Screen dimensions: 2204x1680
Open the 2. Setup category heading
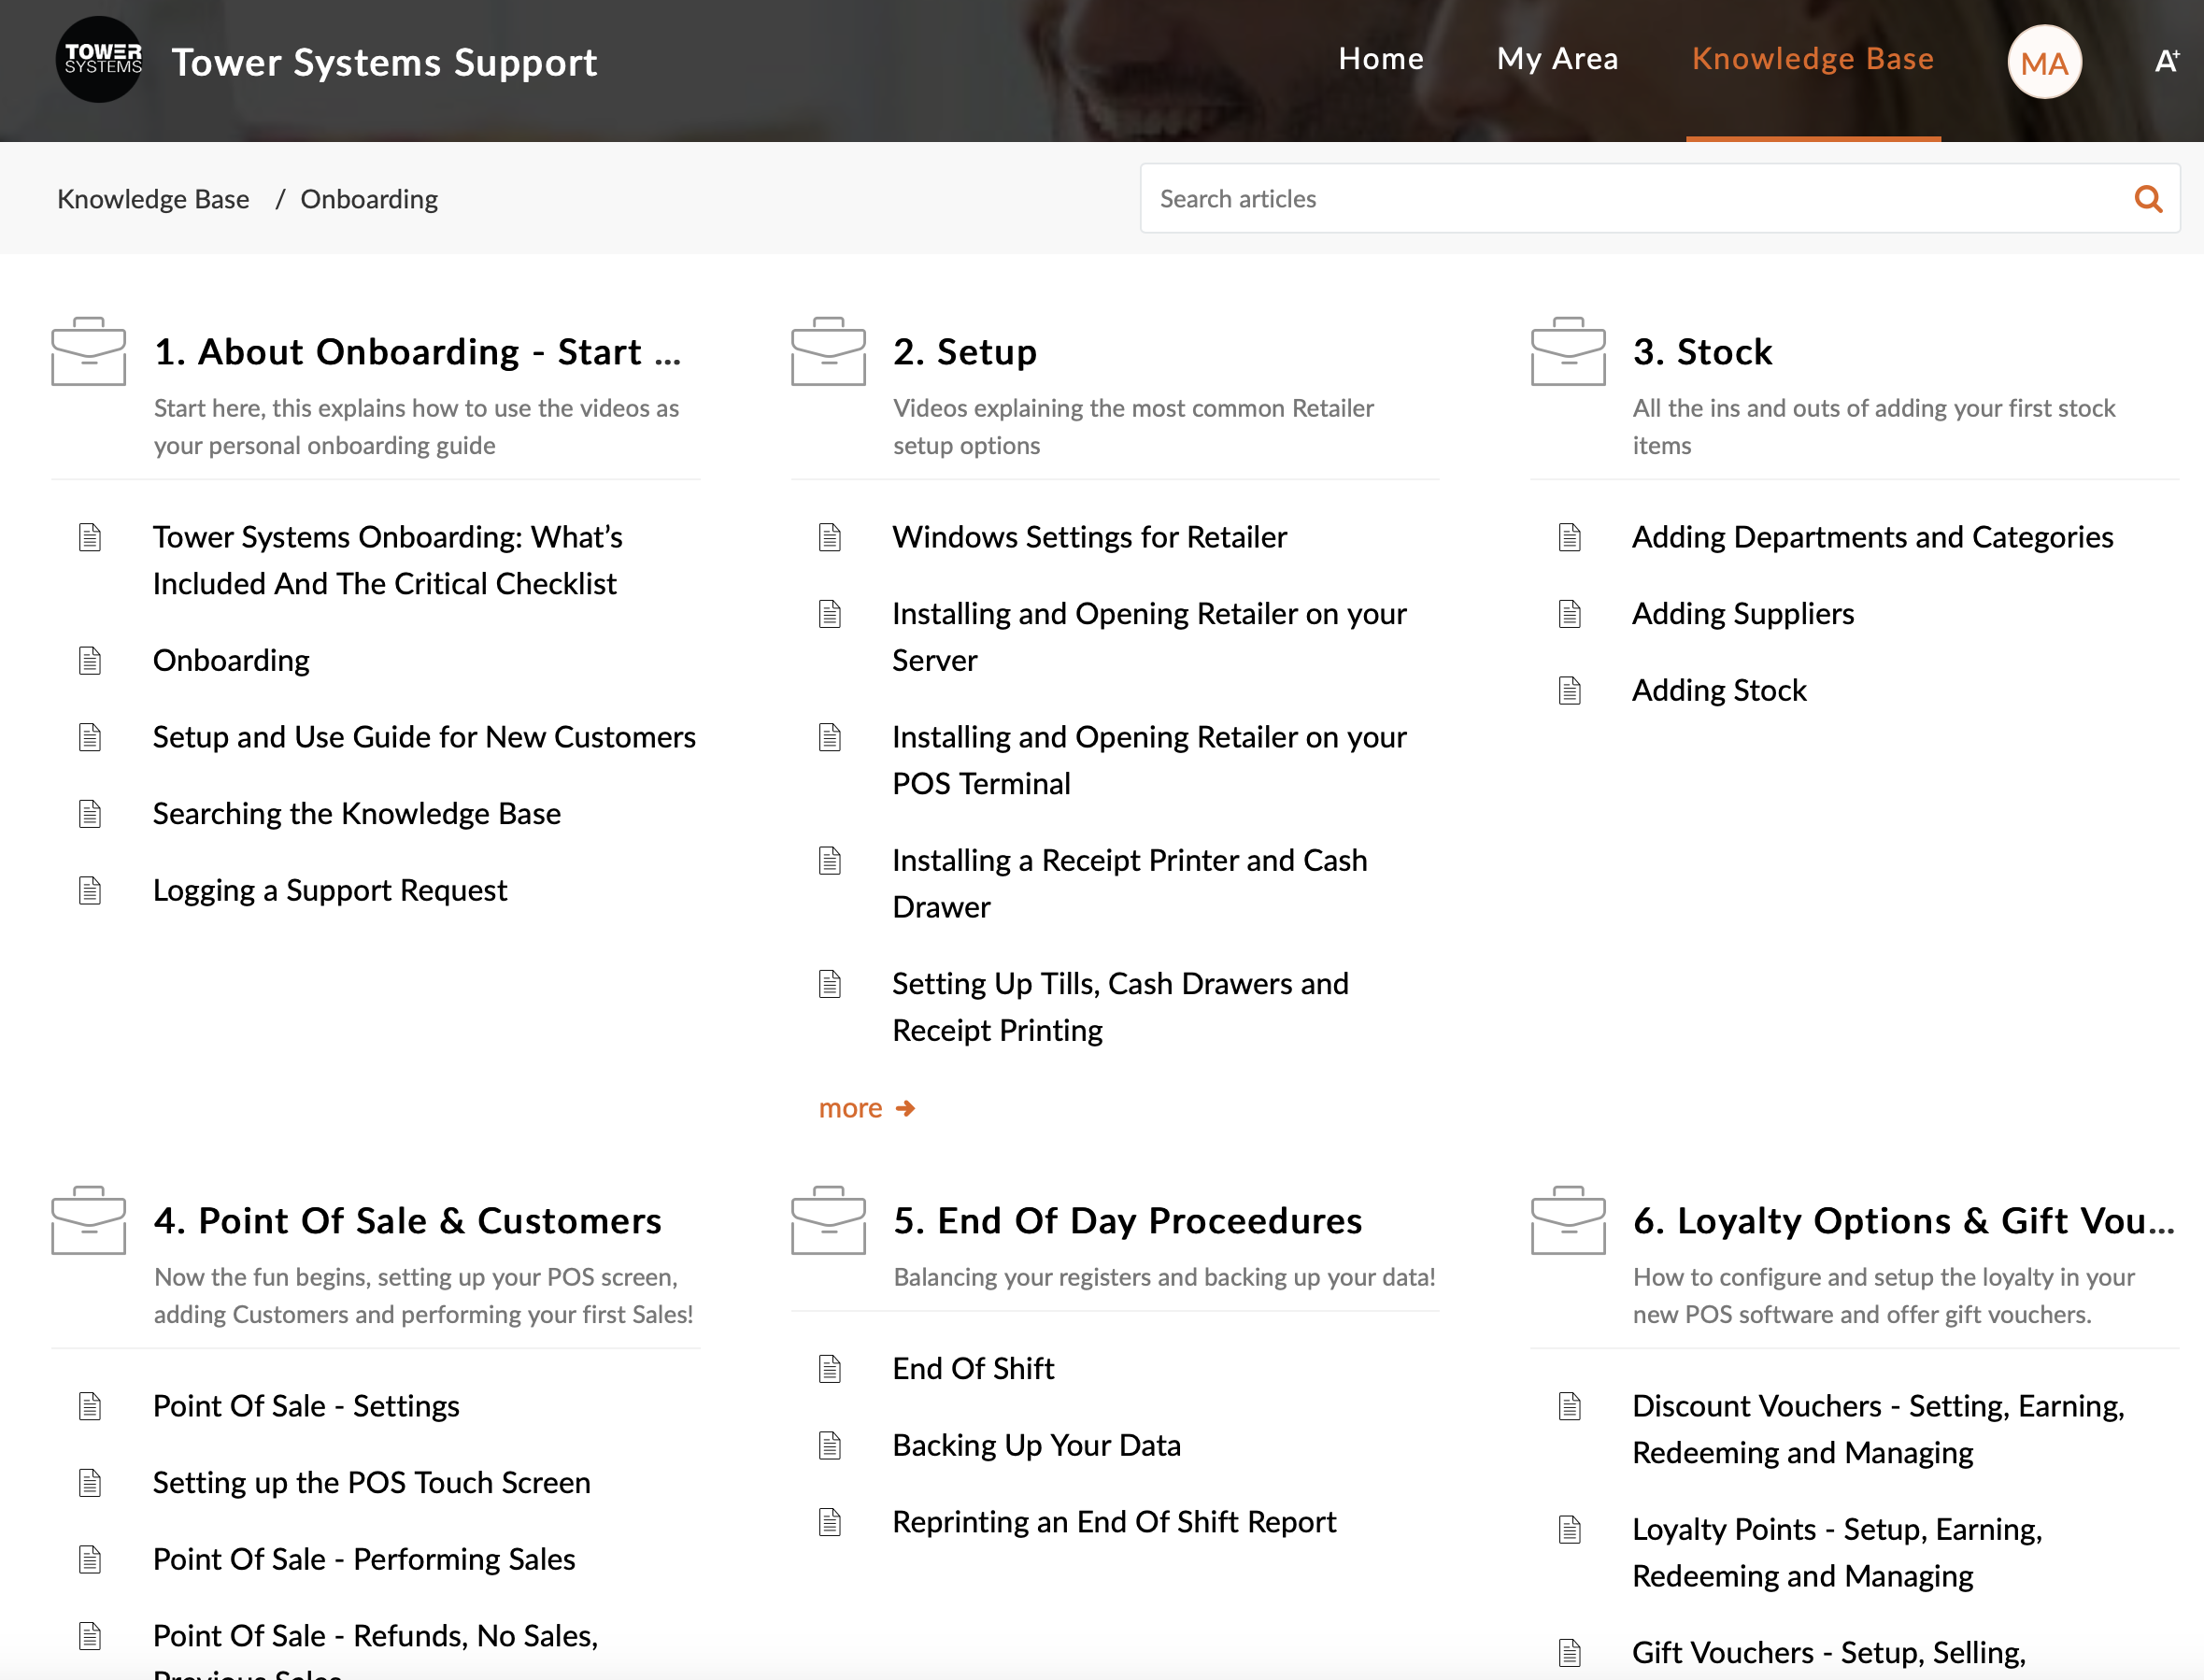pos(965,352)
